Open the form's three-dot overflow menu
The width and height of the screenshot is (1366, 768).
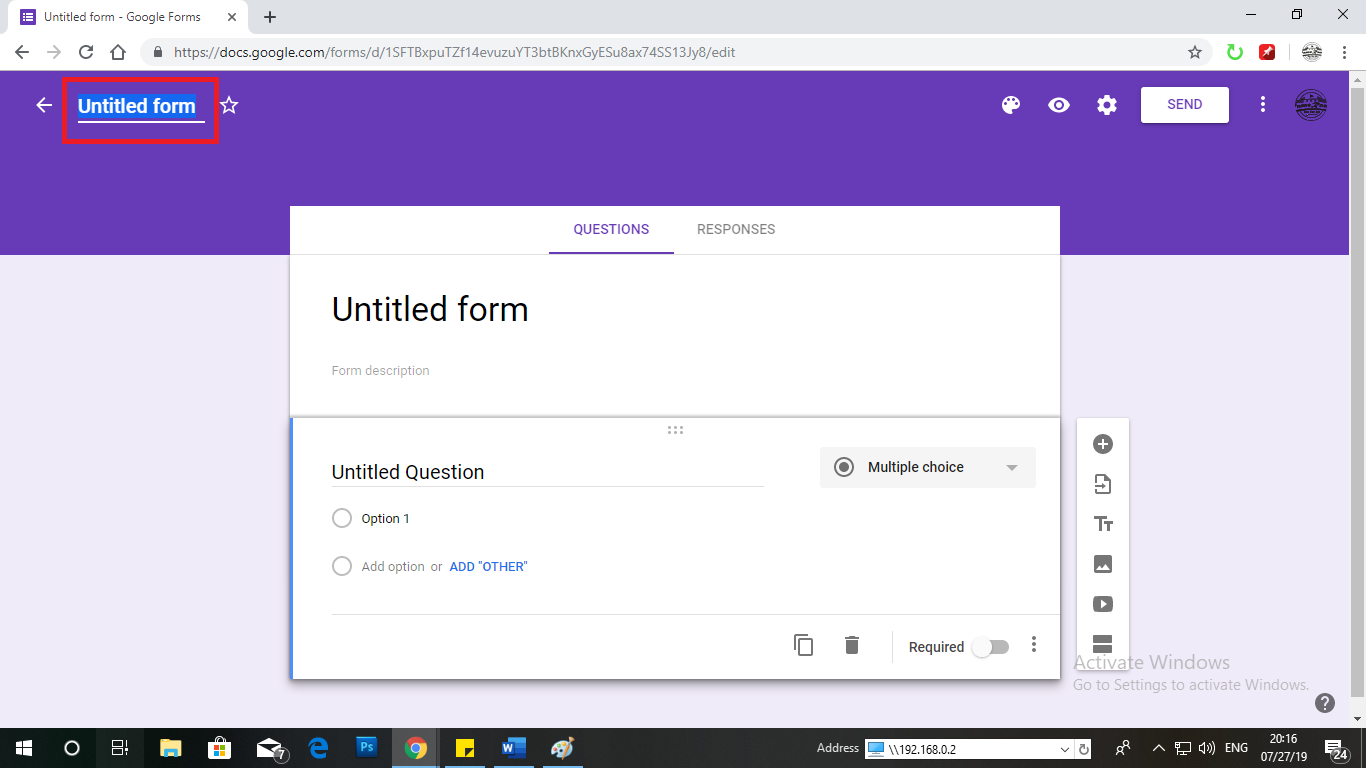pyautogui.click(x=1263, y=104)
